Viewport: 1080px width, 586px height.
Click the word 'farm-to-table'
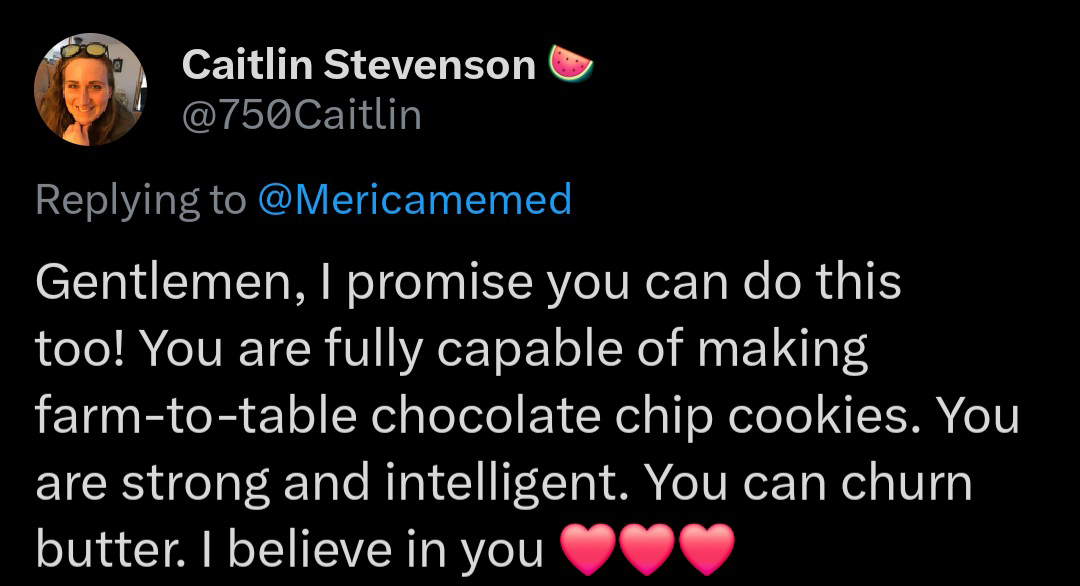(x=195, y=415)
